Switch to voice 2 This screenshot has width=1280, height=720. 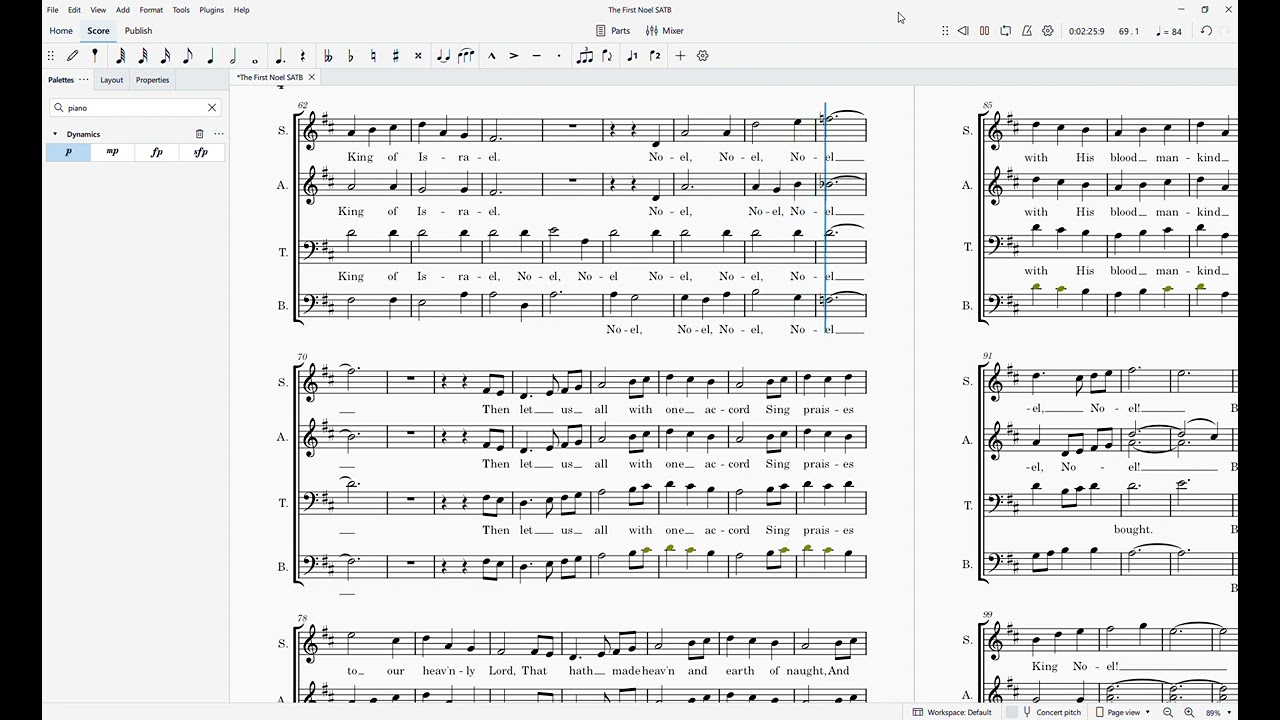pyautogui.click(x=655, y=56)
